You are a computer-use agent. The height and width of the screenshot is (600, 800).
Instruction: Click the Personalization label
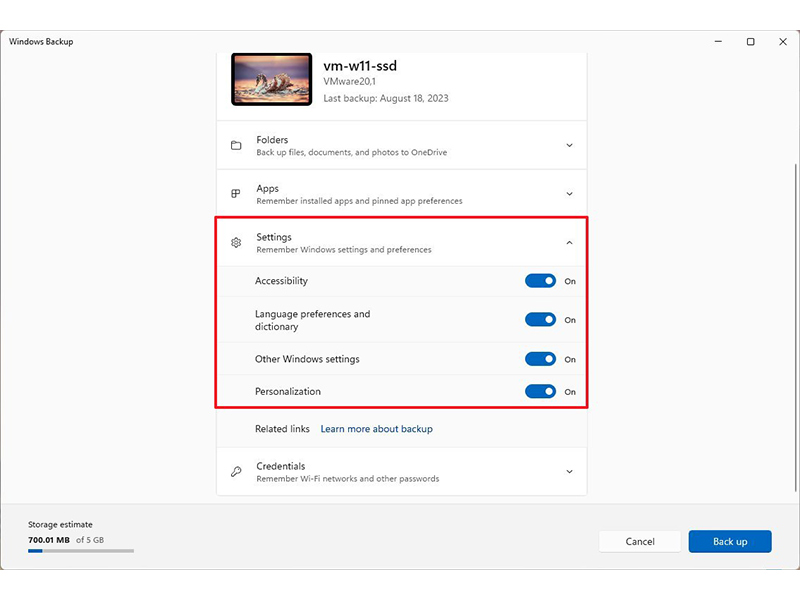pyautogui.click(x=288, y=391)
